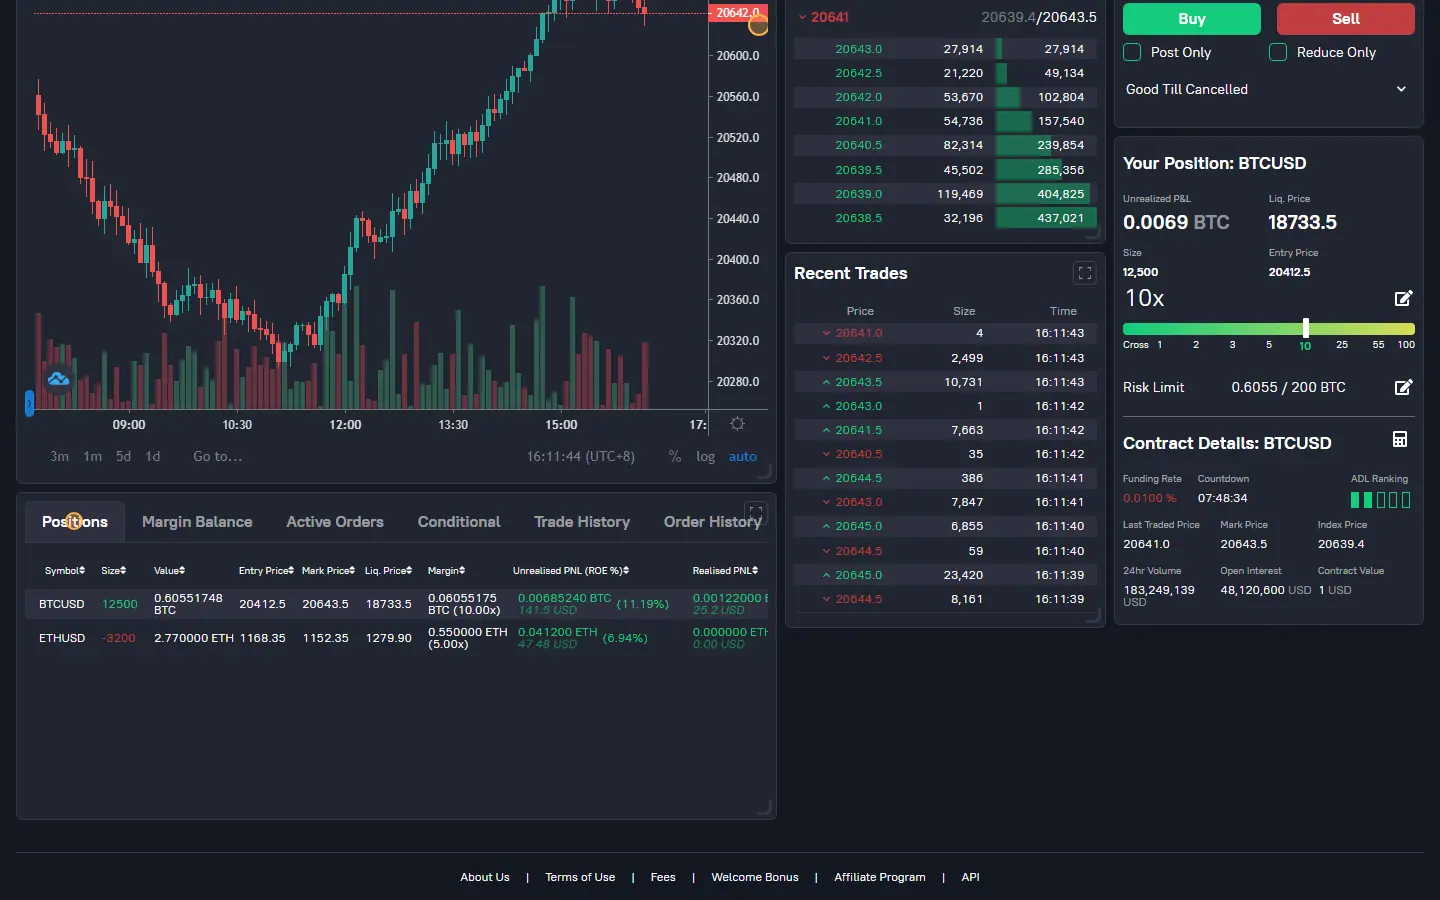The image size is (1440, 900).
Task: Click order book price 20640.5
Action: pos(859,145)
